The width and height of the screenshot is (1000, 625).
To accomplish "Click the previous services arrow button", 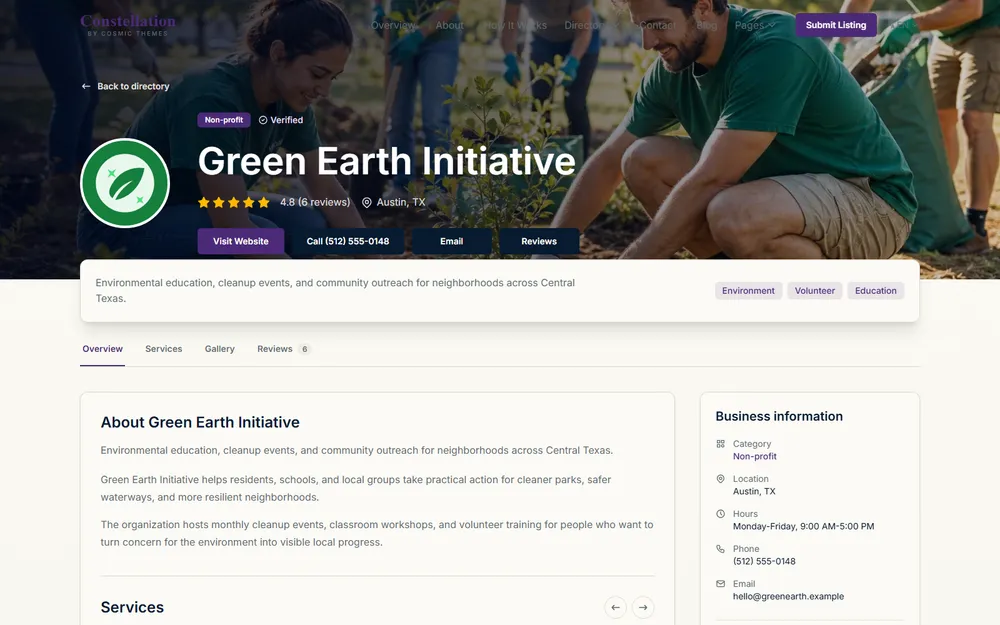I will 615,607.
